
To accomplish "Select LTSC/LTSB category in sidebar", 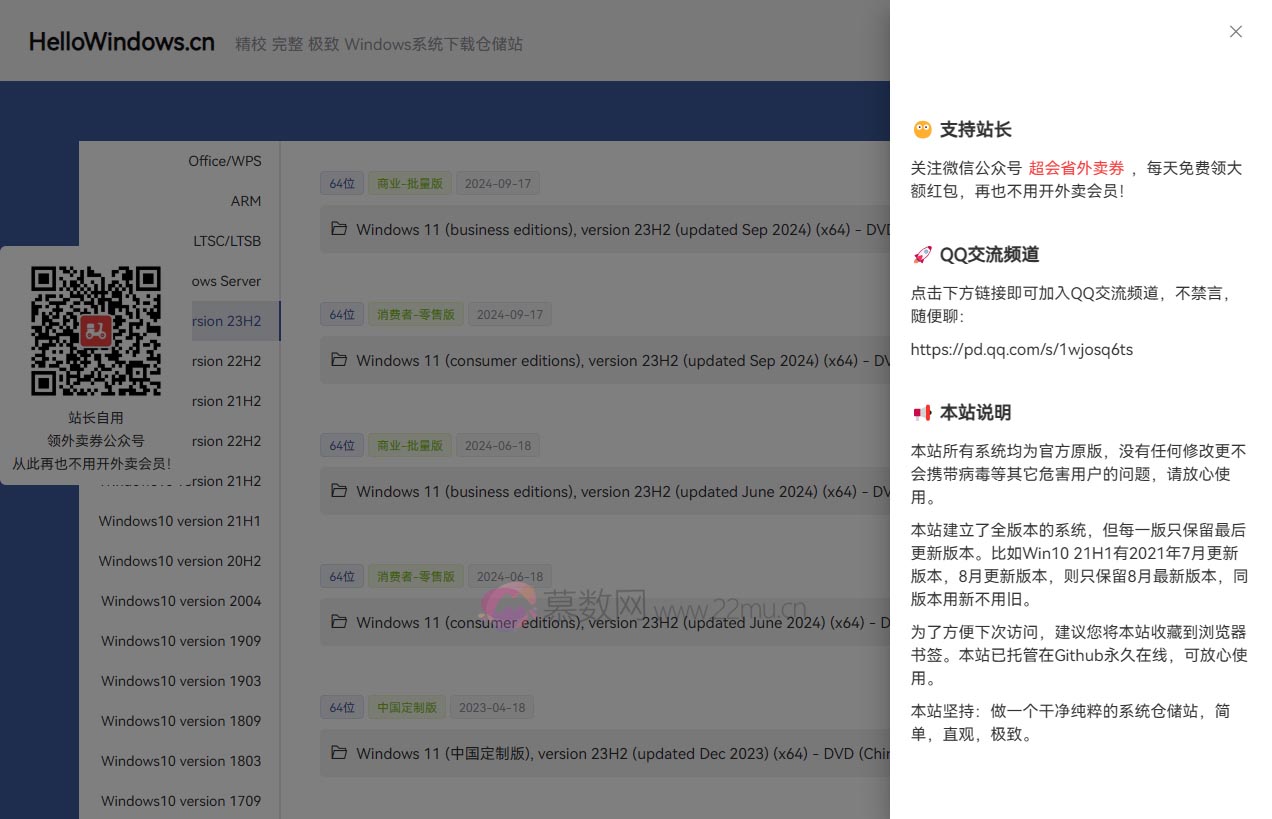I will click(227, 241).
